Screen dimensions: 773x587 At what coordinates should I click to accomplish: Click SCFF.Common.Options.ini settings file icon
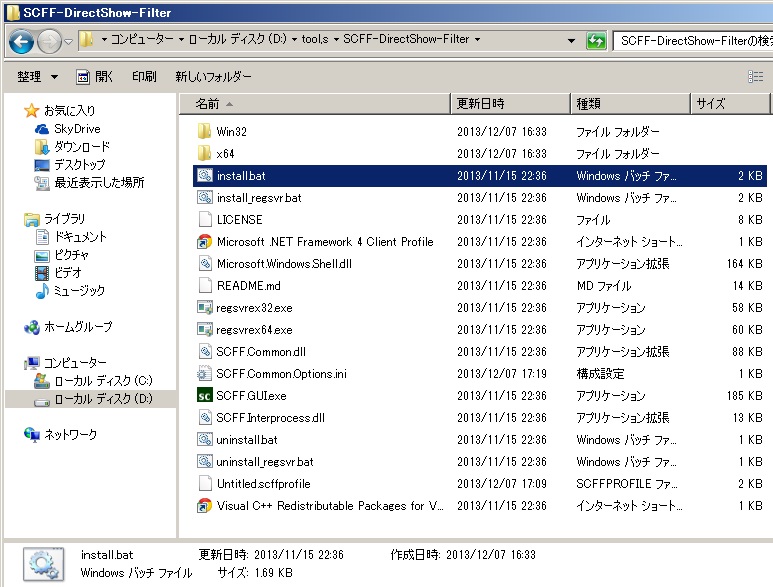(x=204, y=374)
